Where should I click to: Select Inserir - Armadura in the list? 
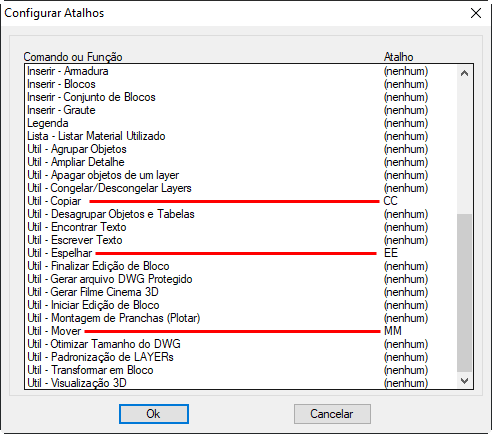pos(241,71)
